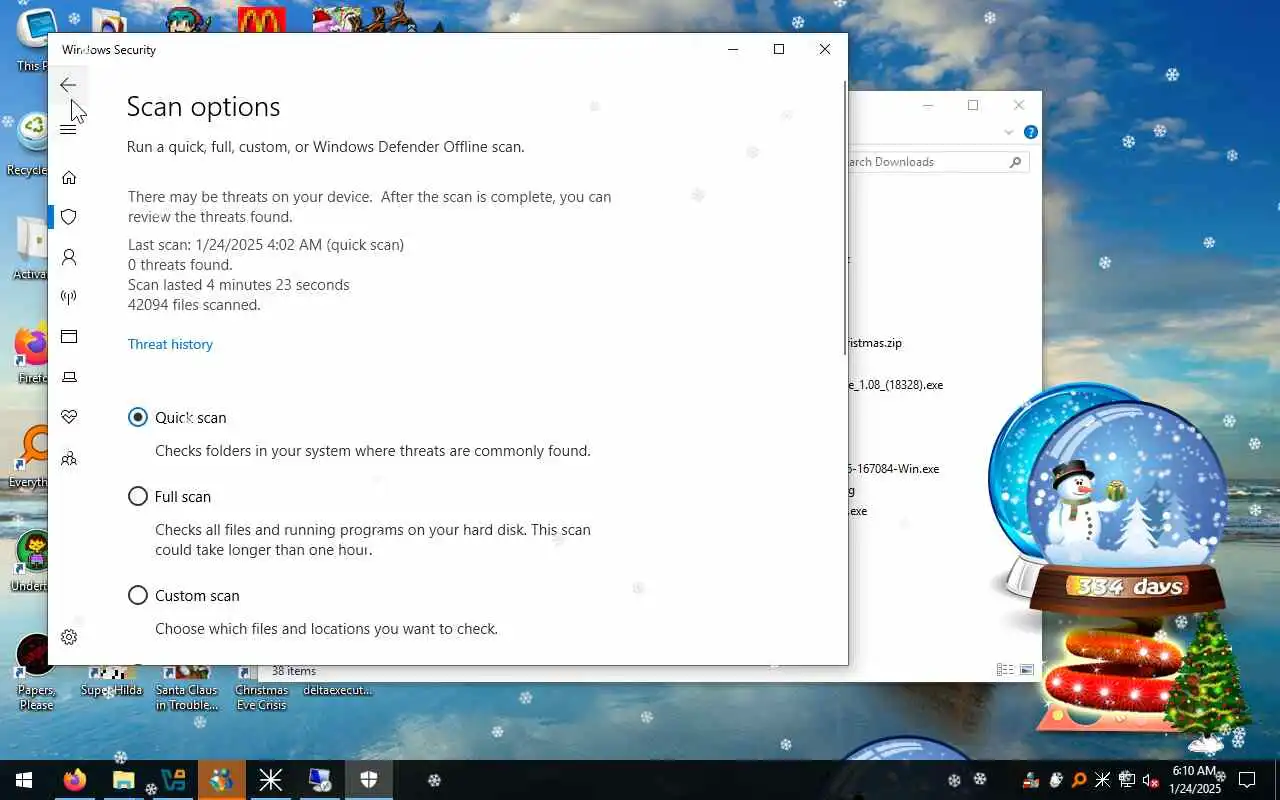Open the Windows Start menu

(23, 780)
